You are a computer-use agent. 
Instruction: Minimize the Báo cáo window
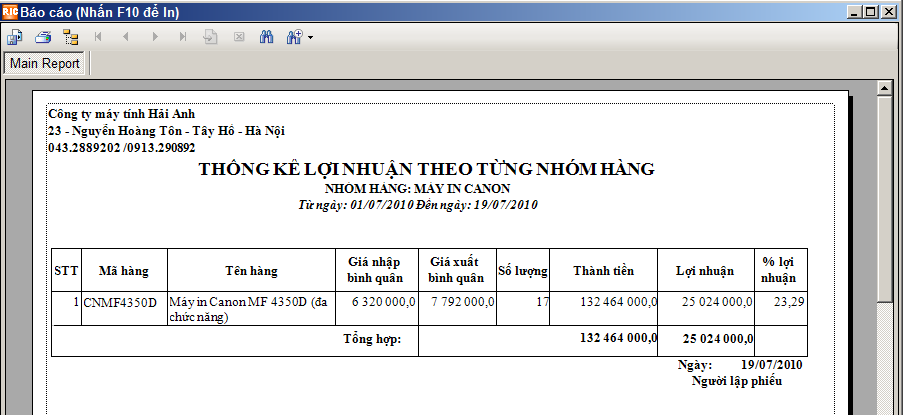[855, 12]
